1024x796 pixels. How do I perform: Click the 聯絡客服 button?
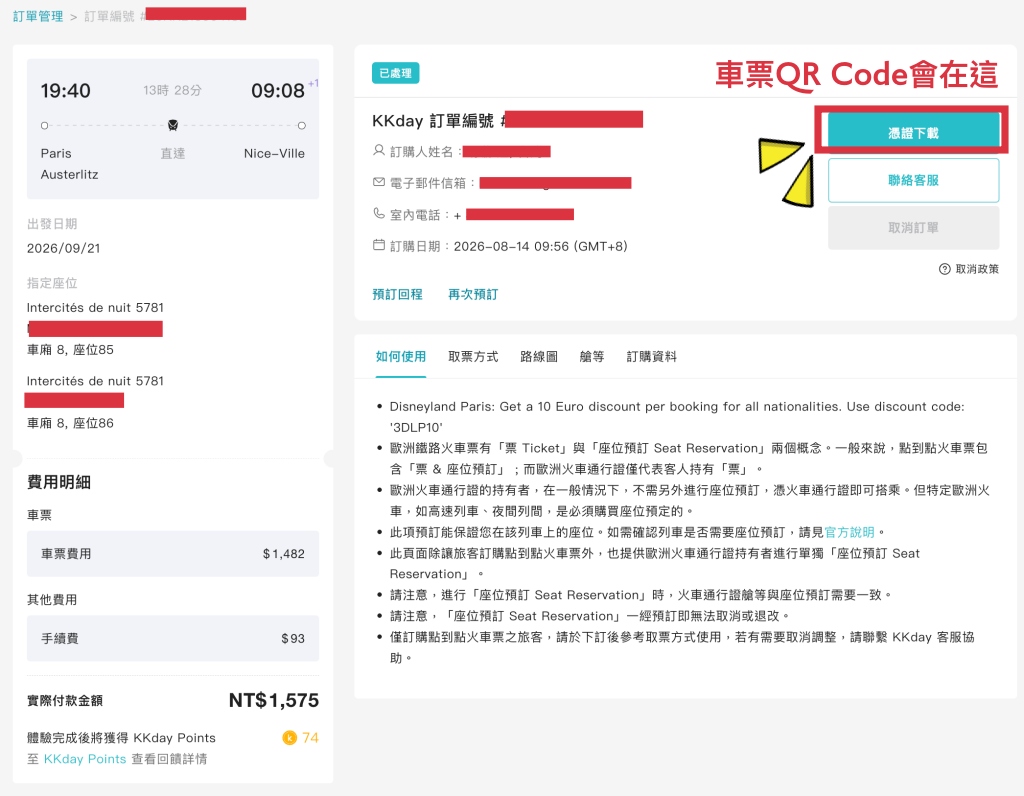pos(913,180)
